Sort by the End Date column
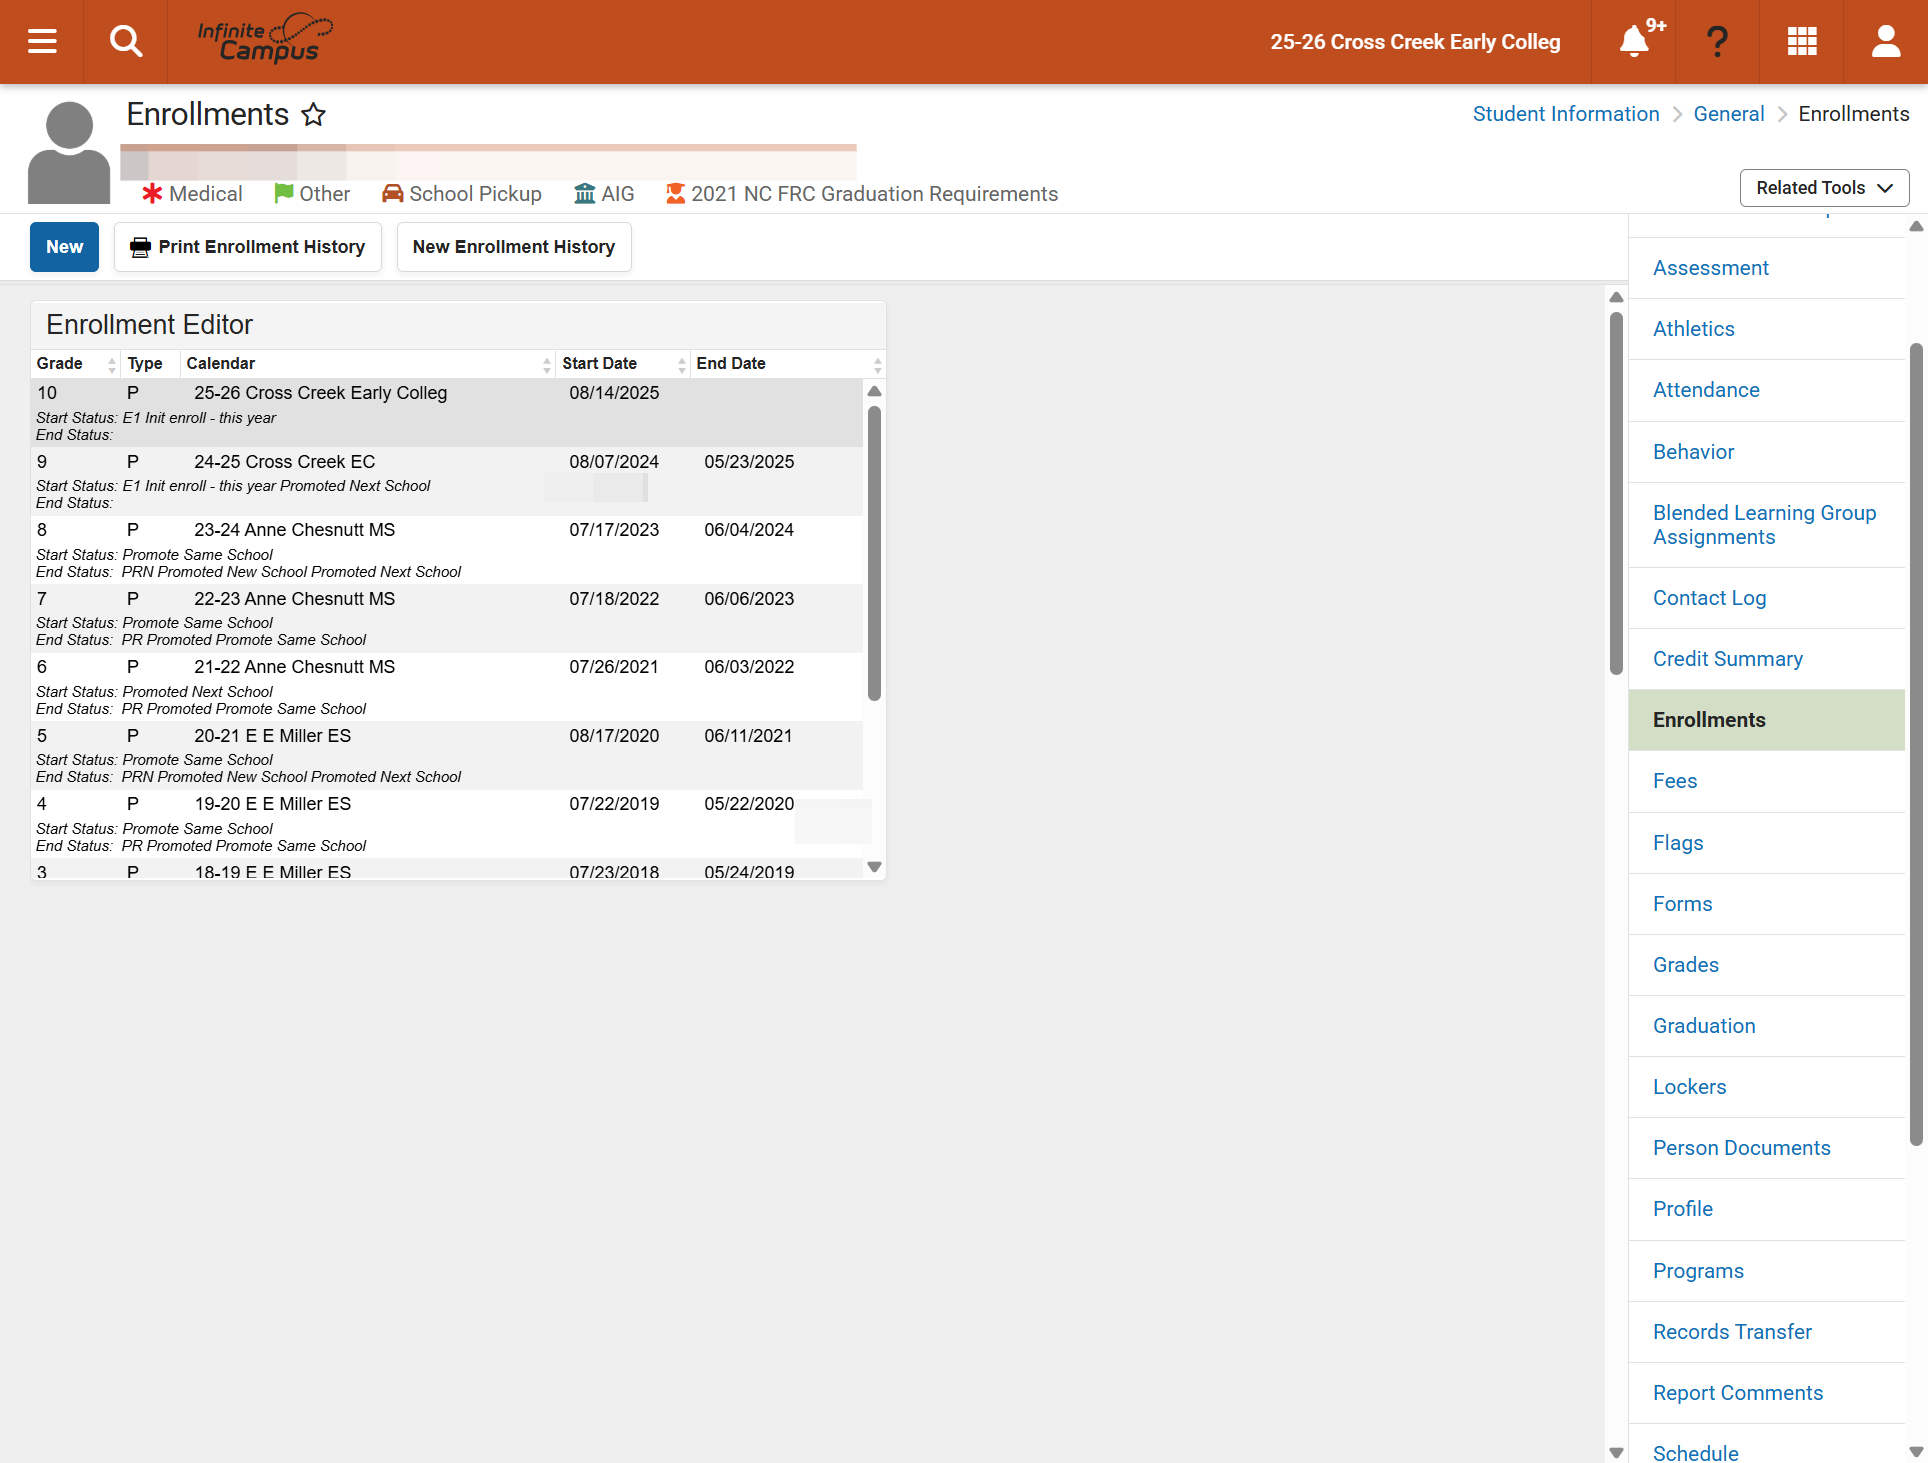Viewport: 1928px width, 1463px height. 788,364
